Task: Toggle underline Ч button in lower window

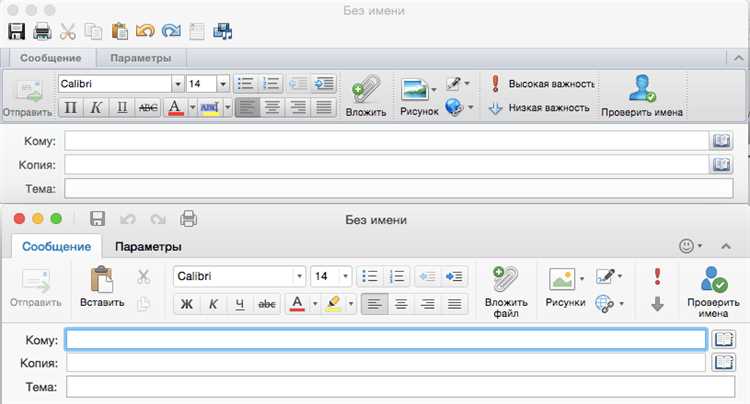Action: pos(240,304)
